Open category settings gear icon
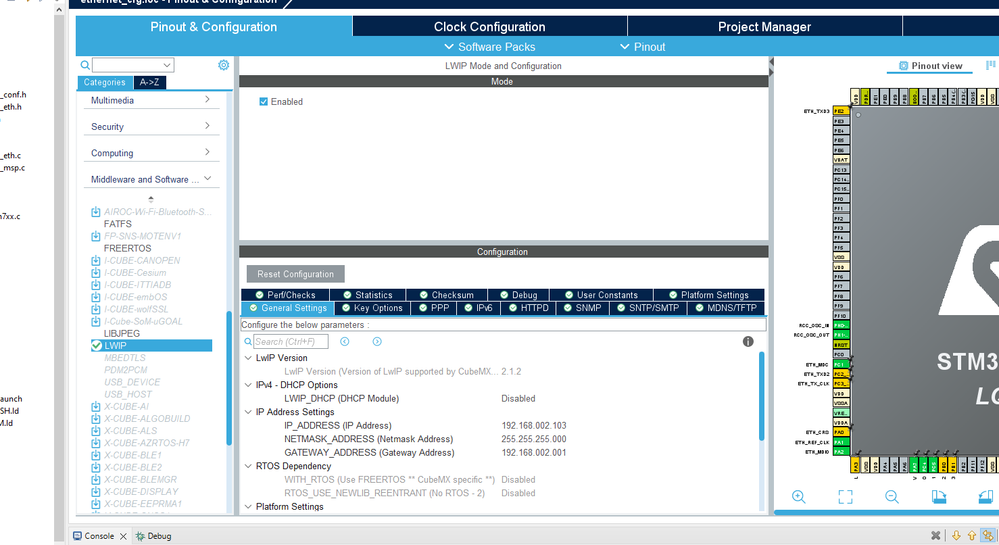Image resolution: width=999 pixels, height=545 pixels. click(224, 65)
